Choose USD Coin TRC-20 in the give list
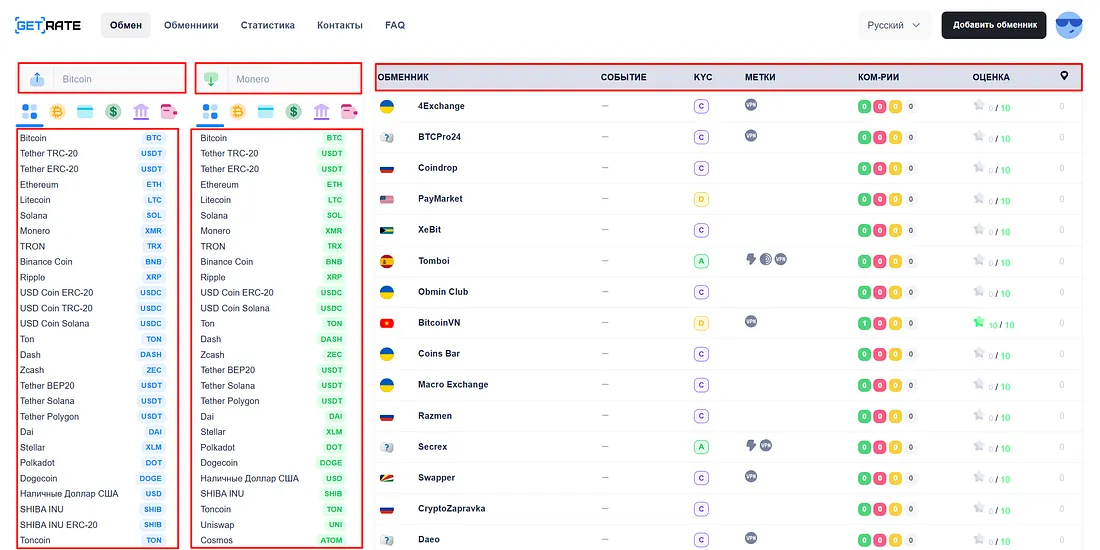 tap(93, 308)
